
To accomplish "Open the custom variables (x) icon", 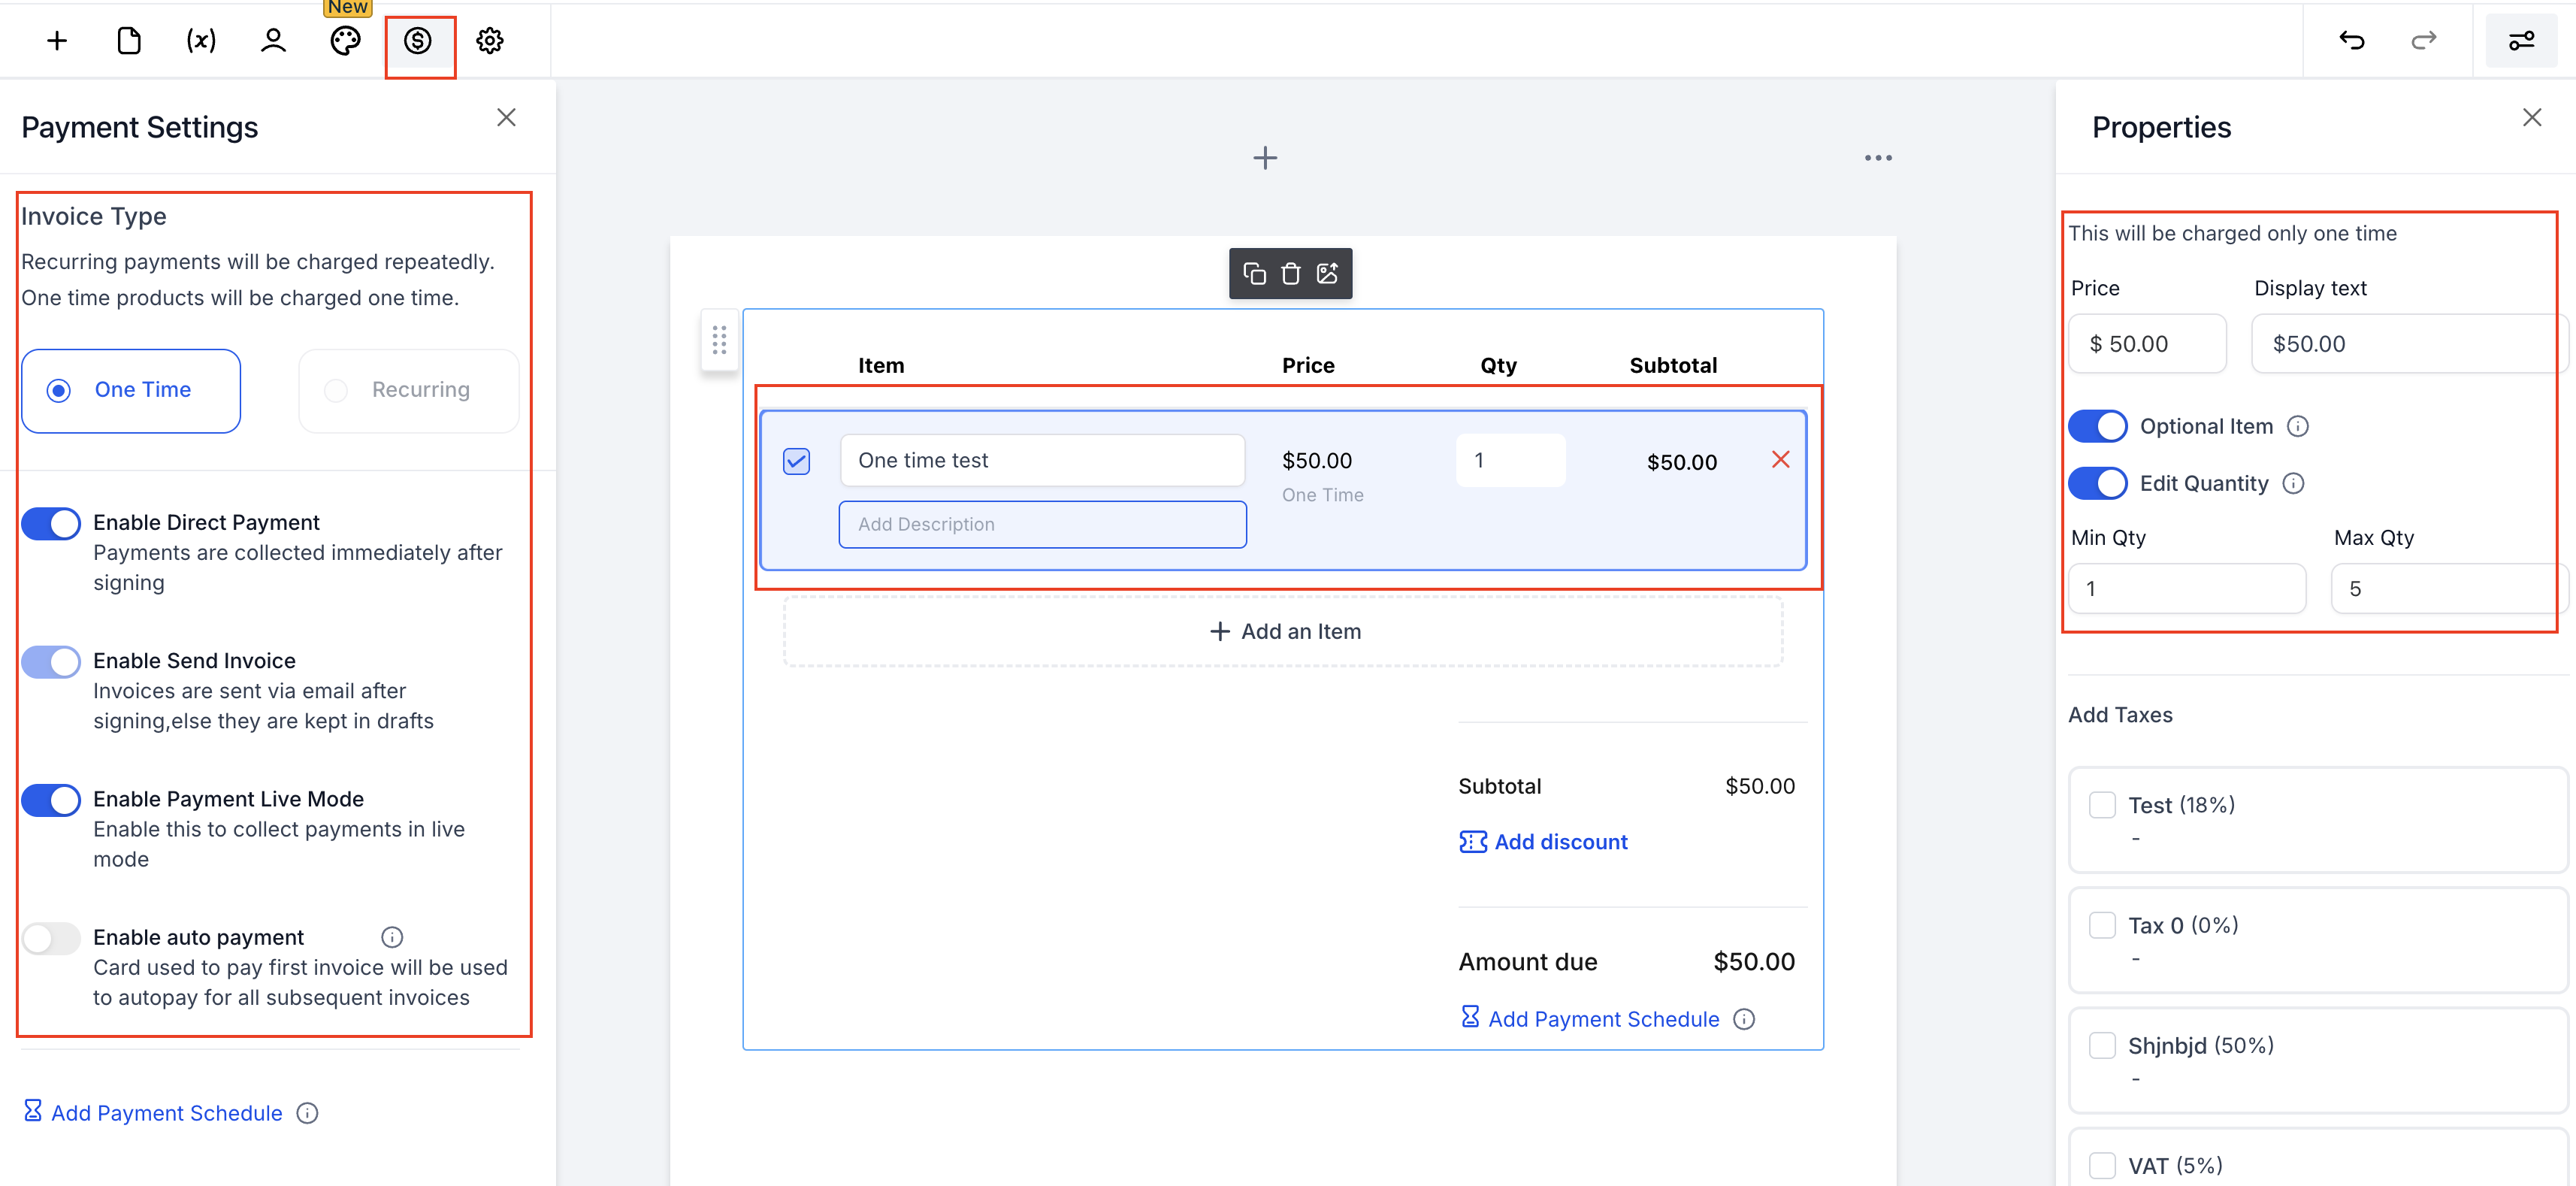I will pos(201,40).
